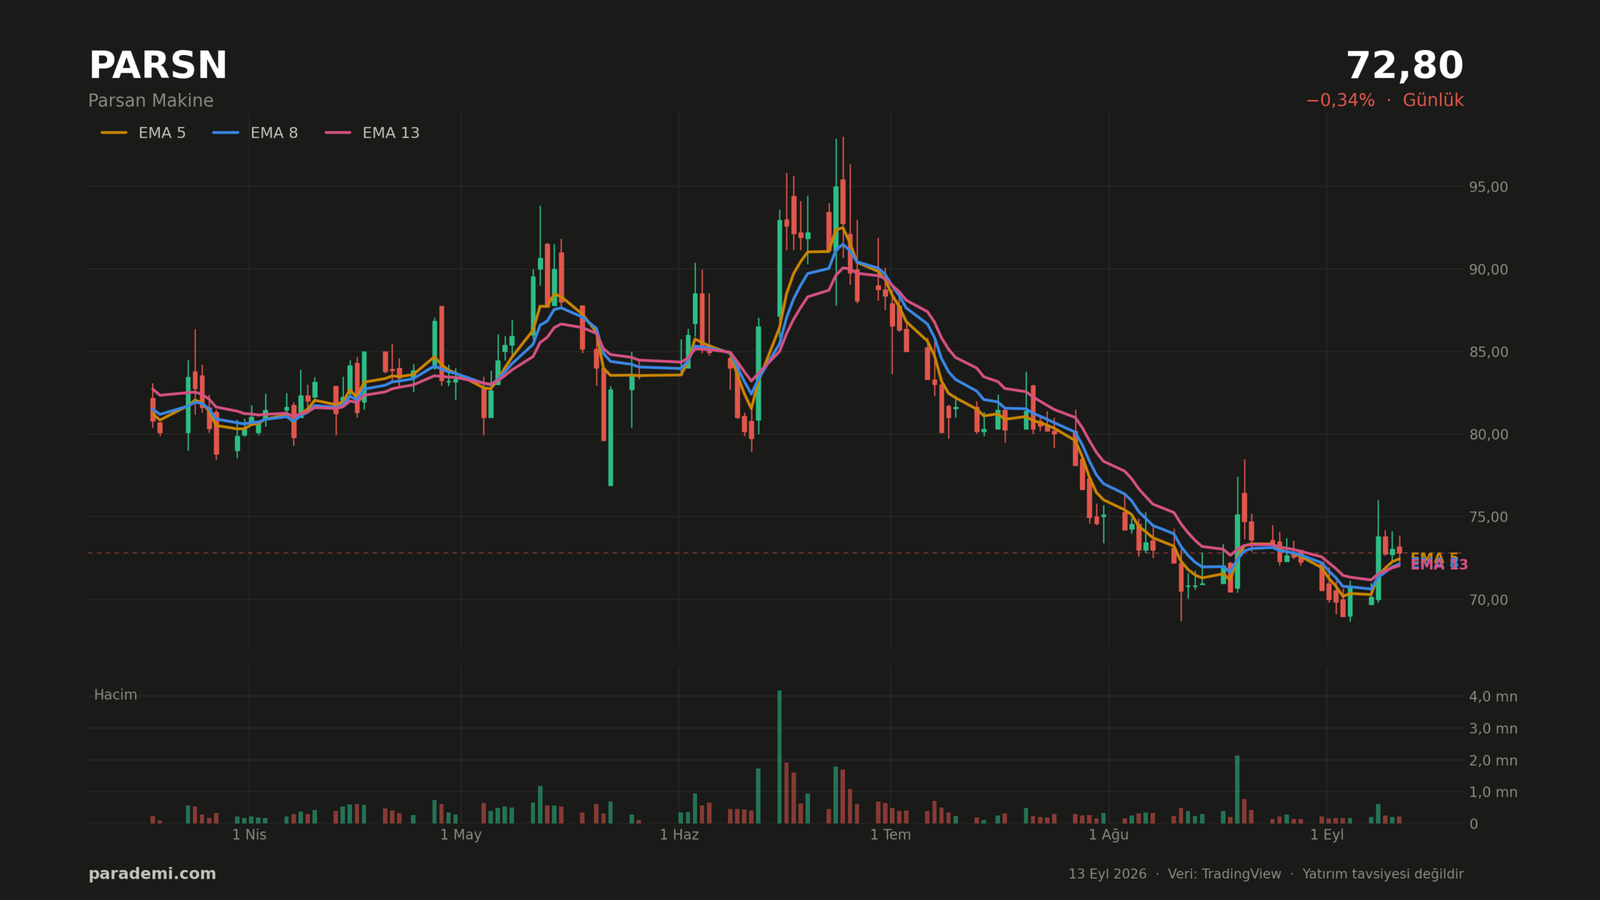Click the 3,0 mn volume axis label
This screenshot has height=900, width=1600.
pos(1493,729)
